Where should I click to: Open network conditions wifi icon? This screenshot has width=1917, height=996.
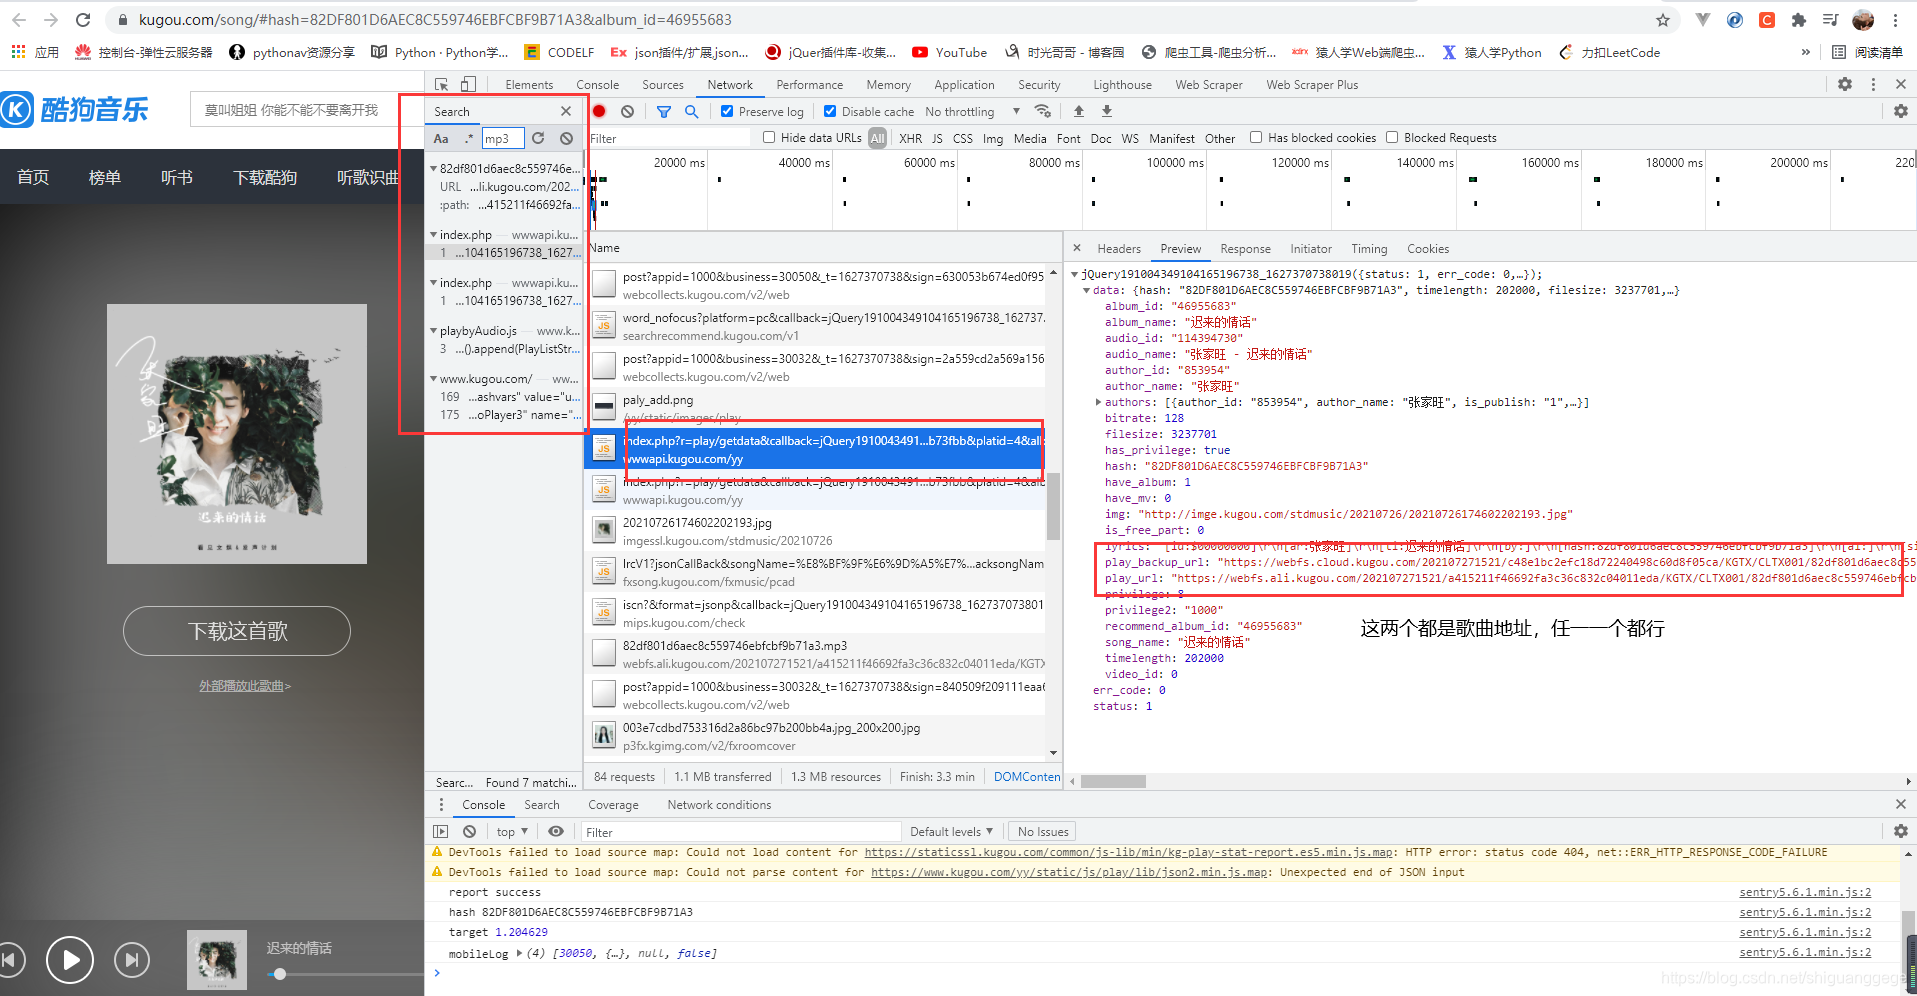point(1043,111)
